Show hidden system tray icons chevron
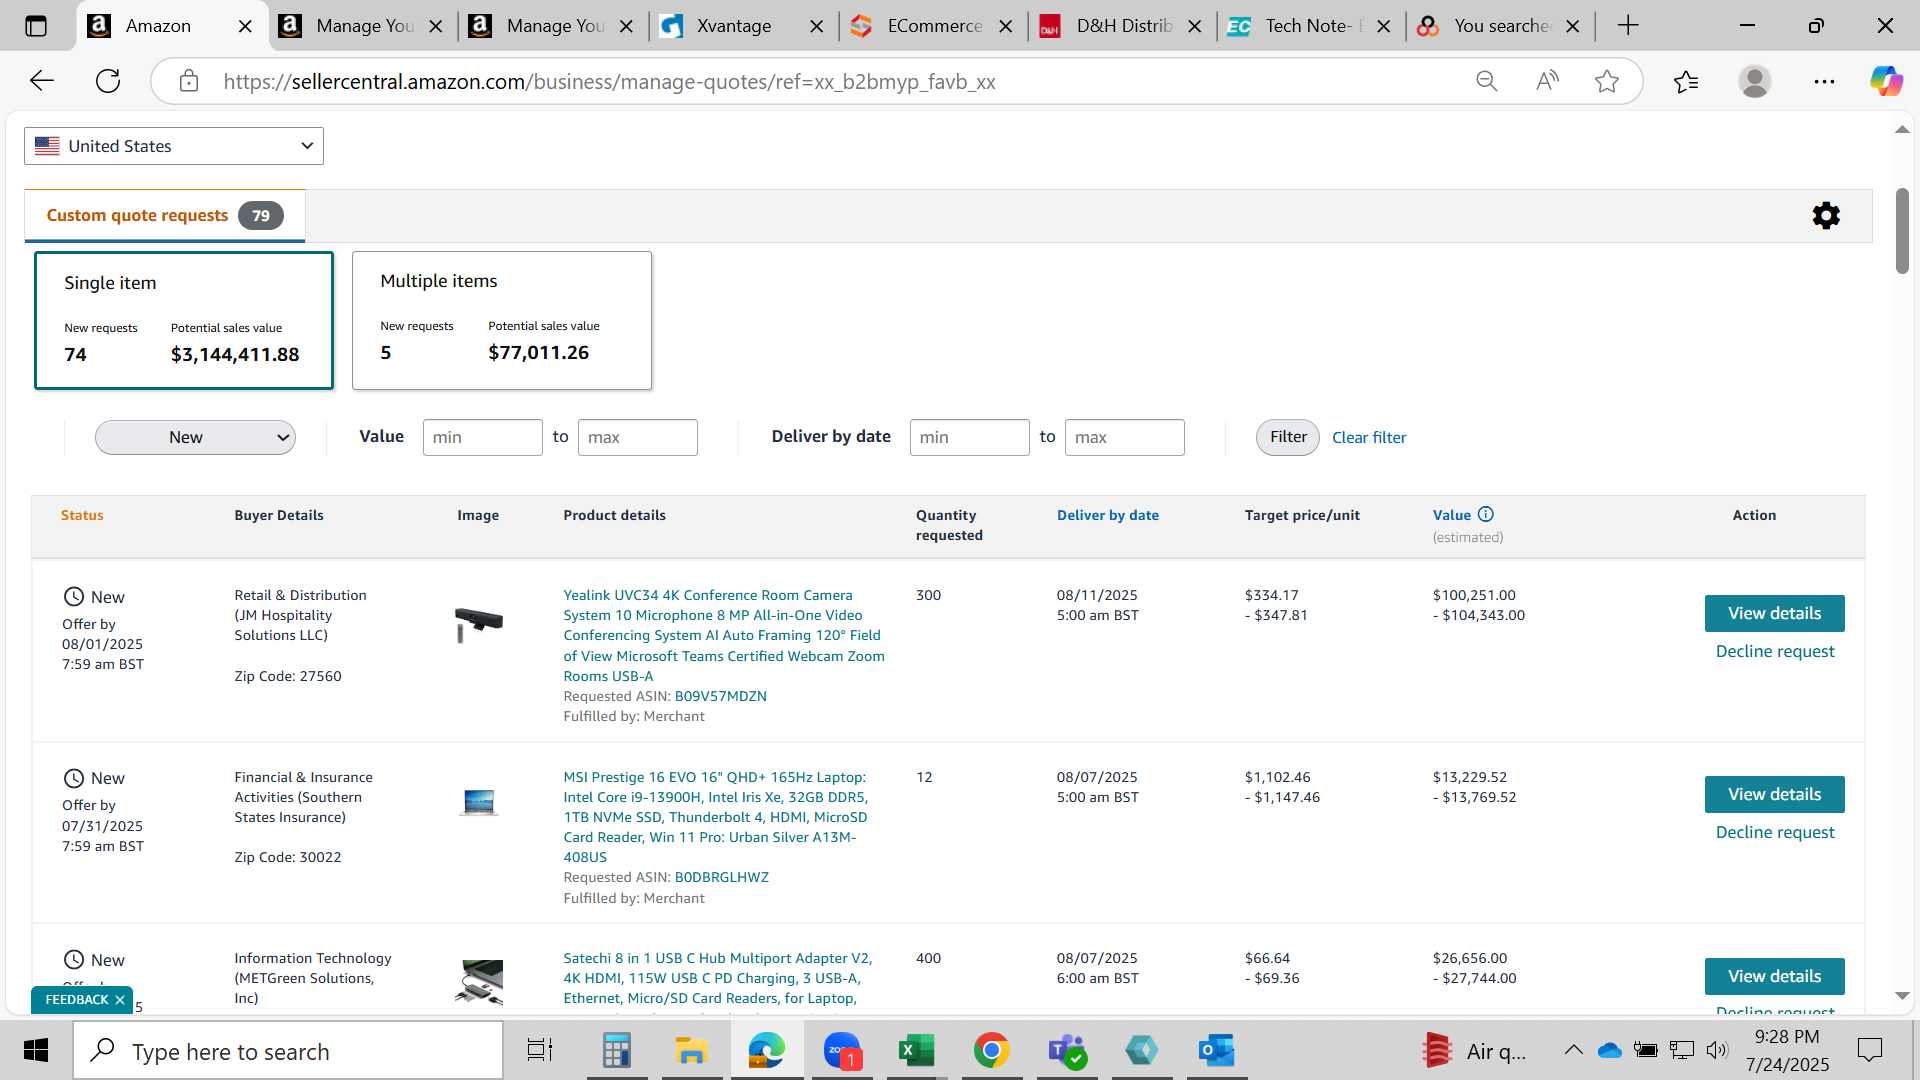This screenshot has width=1920, height=1080. click(x=1573, y=1050)
